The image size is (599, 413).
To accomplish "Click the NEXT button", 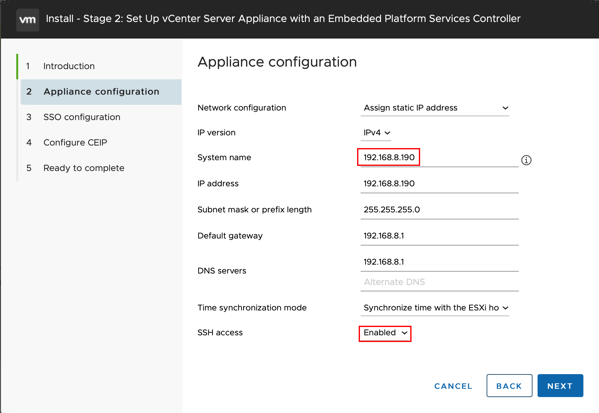I will pos(560,385).
